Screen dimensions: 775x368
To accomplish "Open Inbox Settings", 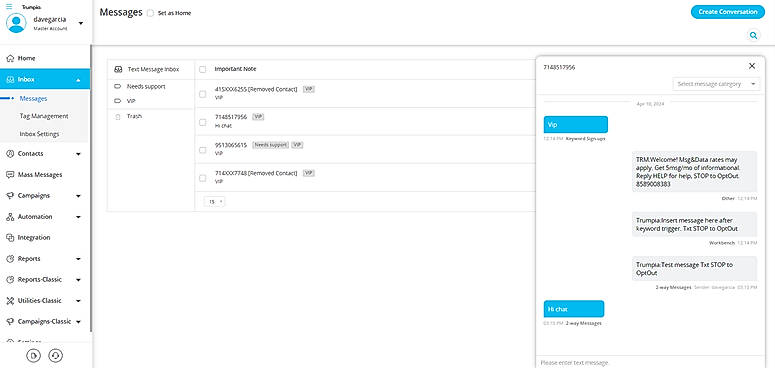I will [x=39, y=134].
